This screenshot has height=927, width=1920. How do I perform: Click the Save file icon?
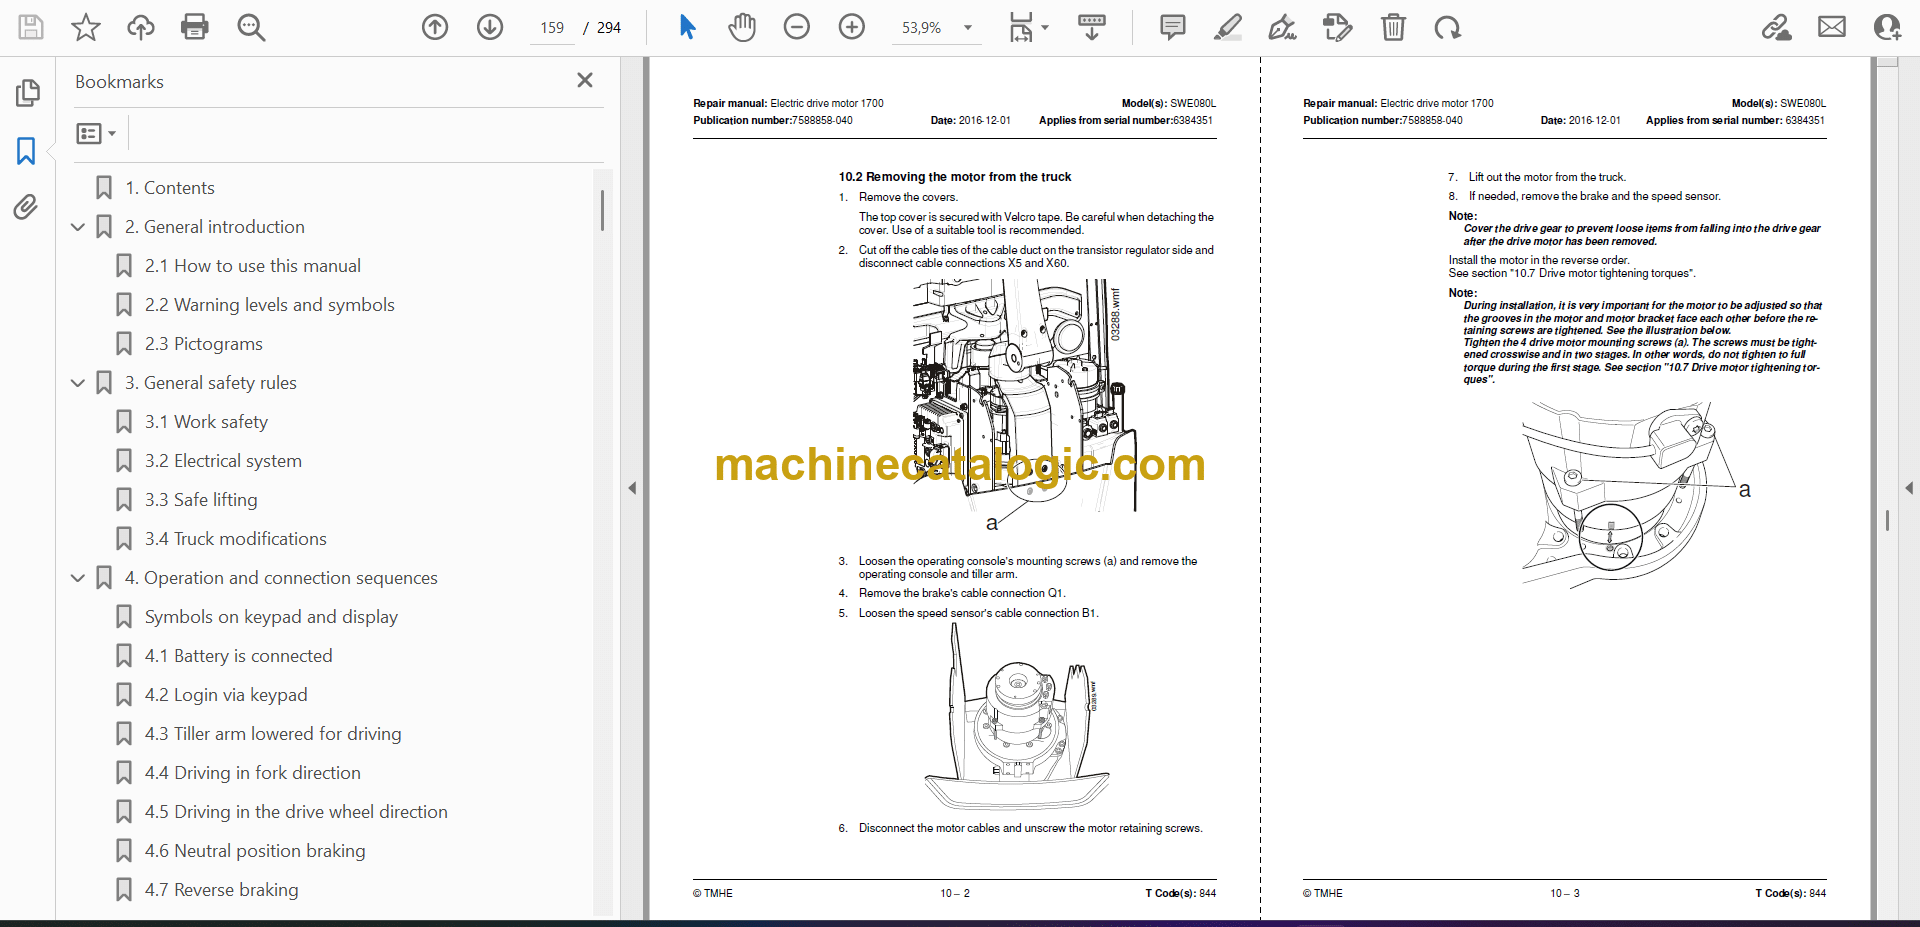[31, 27]
